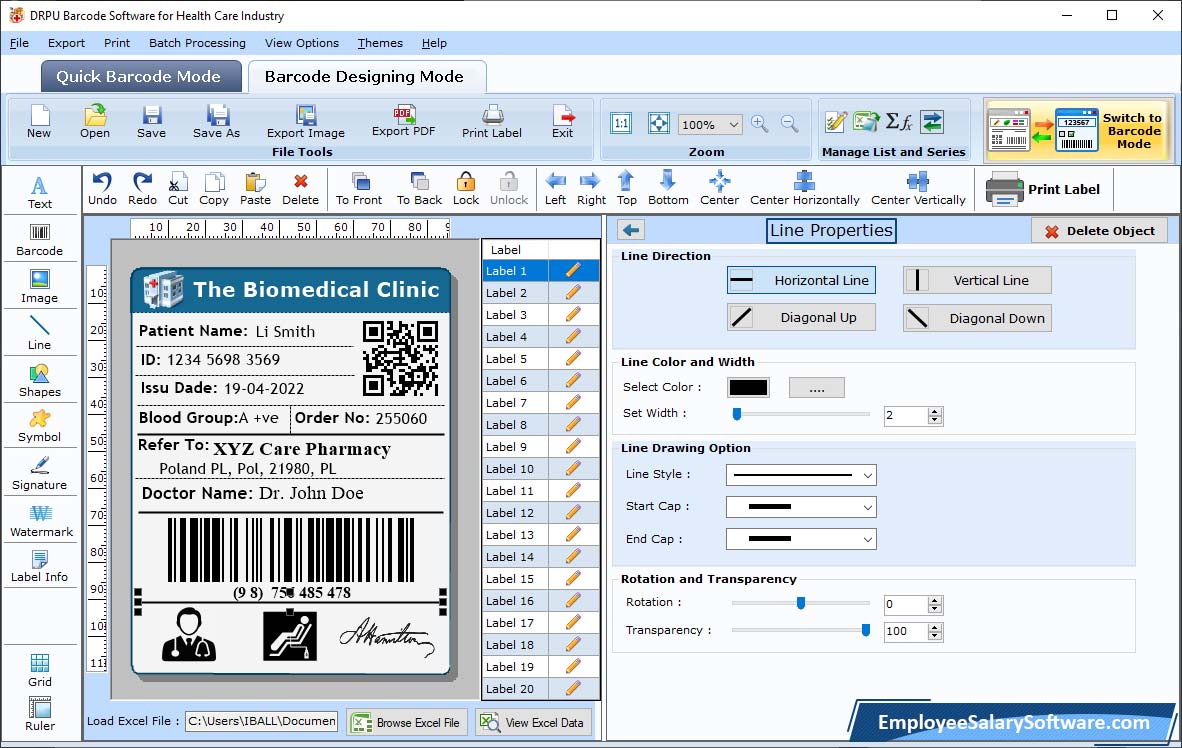1182x748 pixels.
Task: Click Browse Excel File button
Action: (x=407, y=722)
